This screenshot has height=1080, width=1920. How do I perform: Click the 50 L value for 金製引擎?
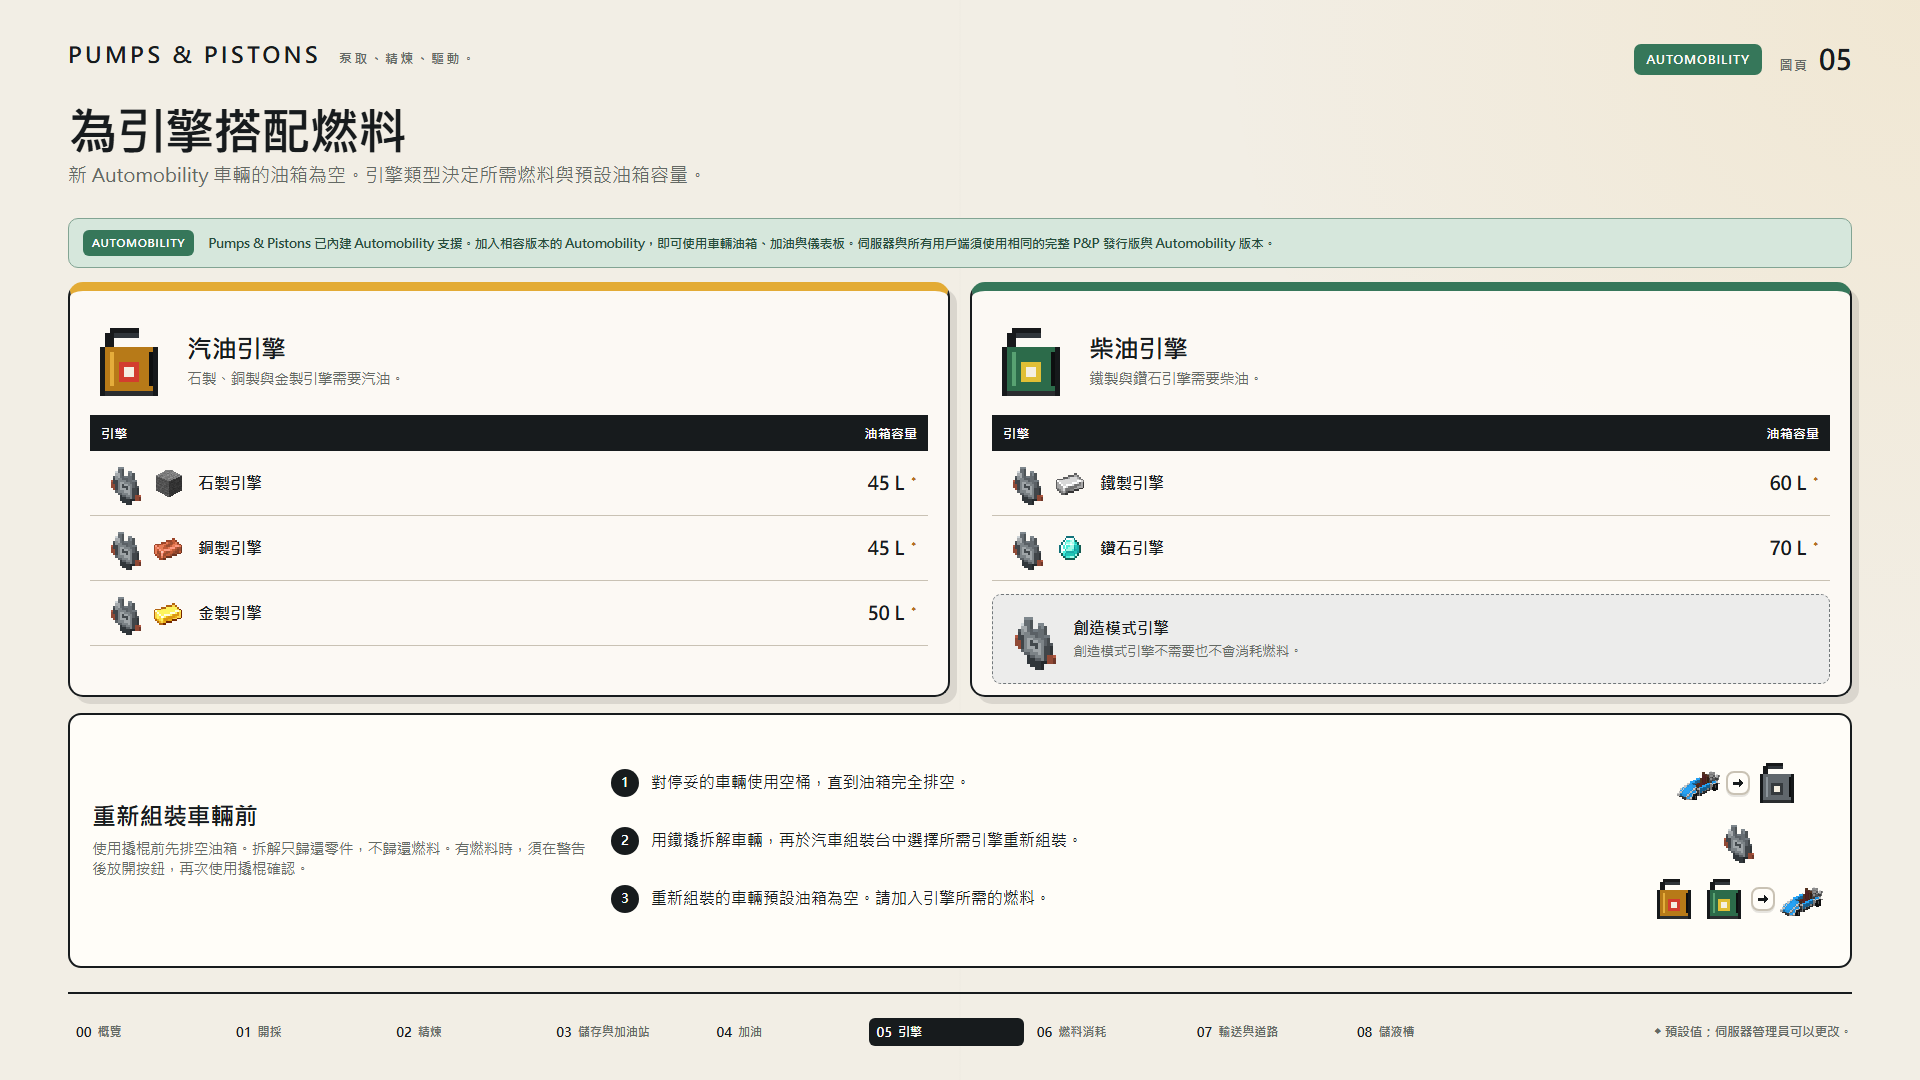tap(886, 613)
